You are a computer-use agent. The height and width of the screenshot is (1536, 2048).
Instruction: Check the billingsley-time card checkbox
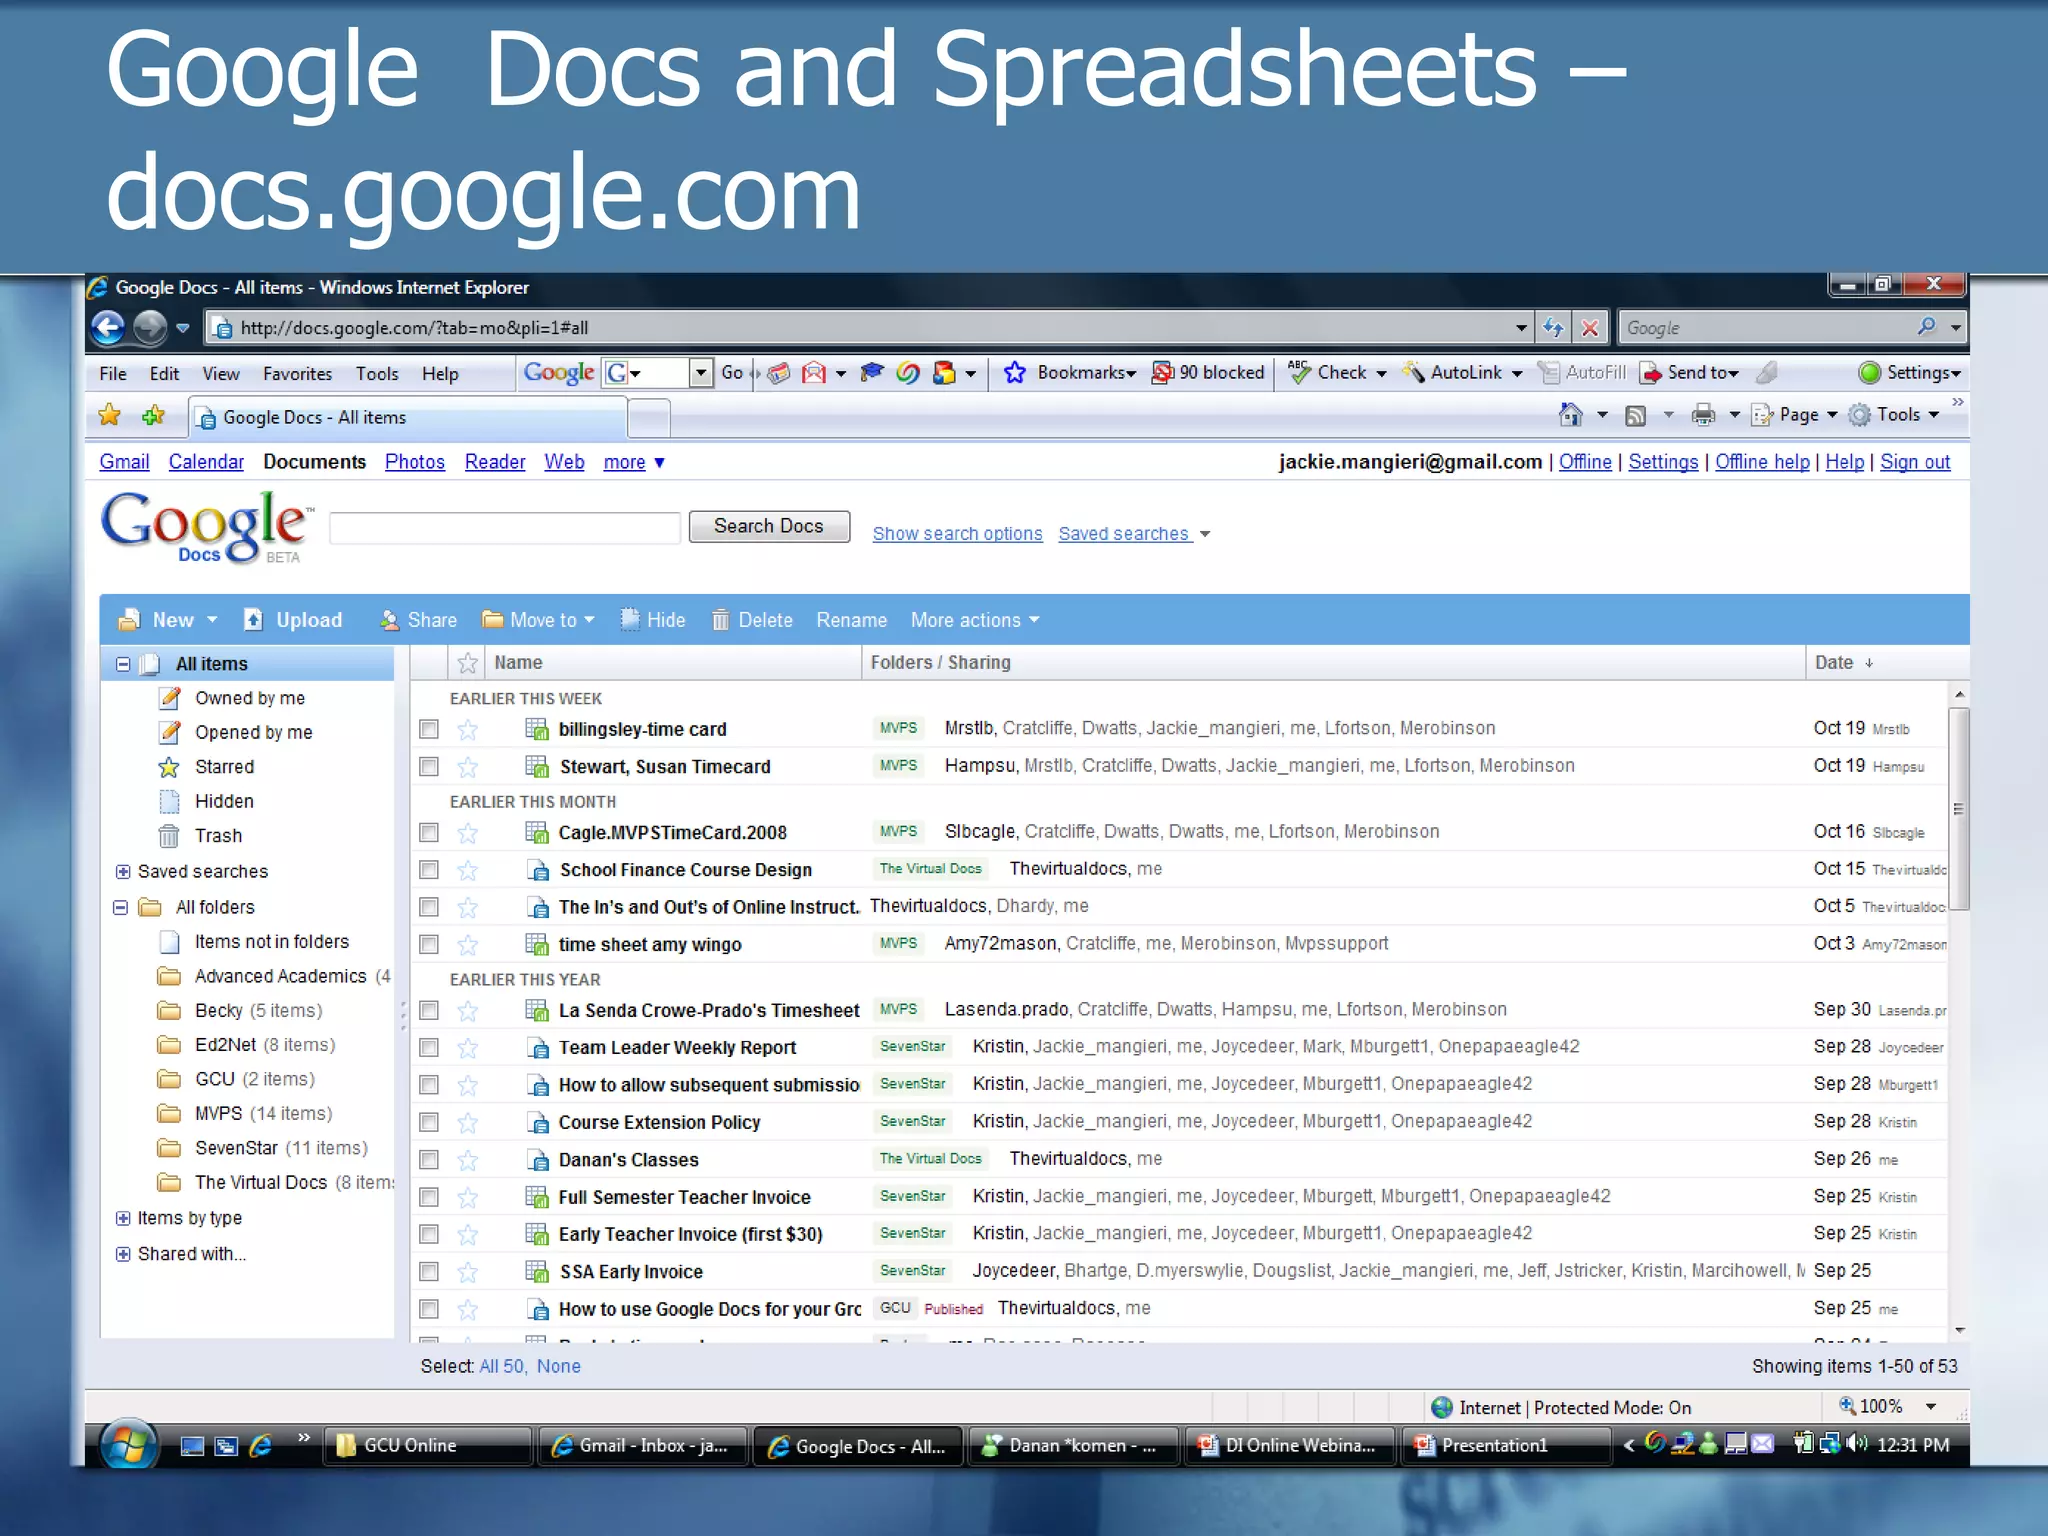(429, 729)
